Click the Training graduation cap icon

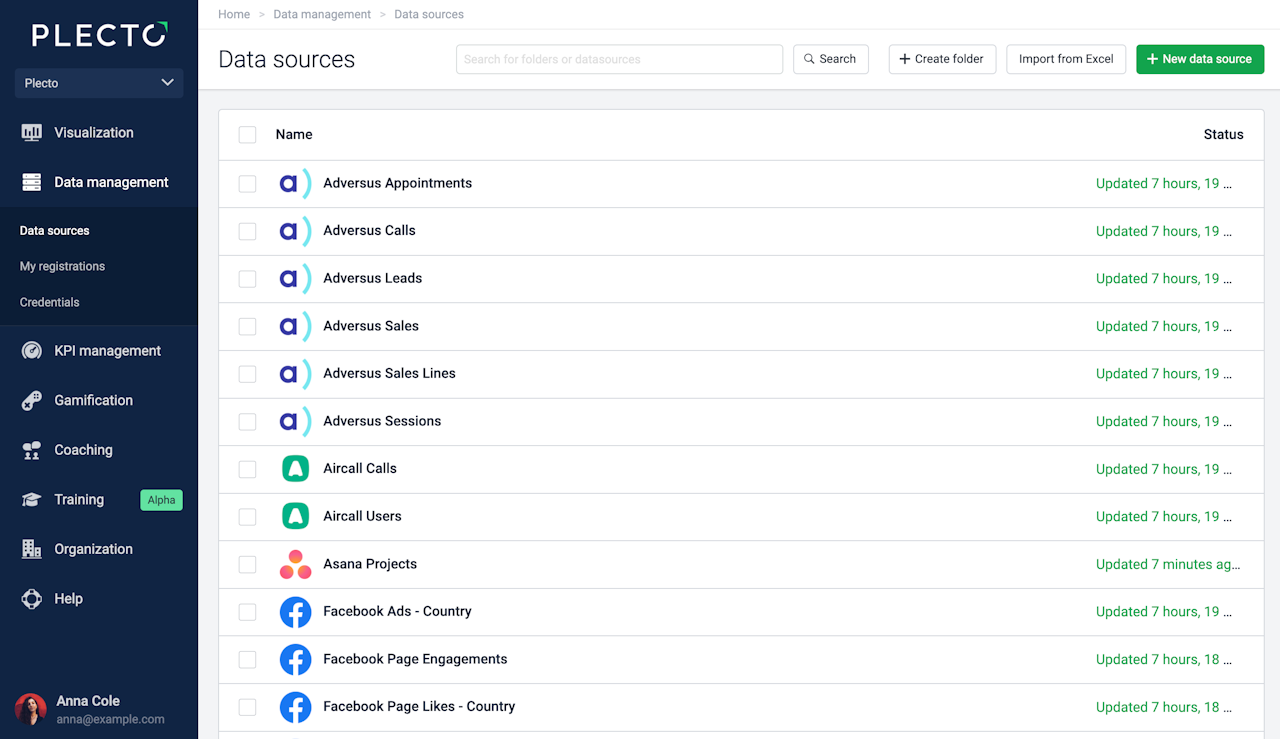click(32, 500)
